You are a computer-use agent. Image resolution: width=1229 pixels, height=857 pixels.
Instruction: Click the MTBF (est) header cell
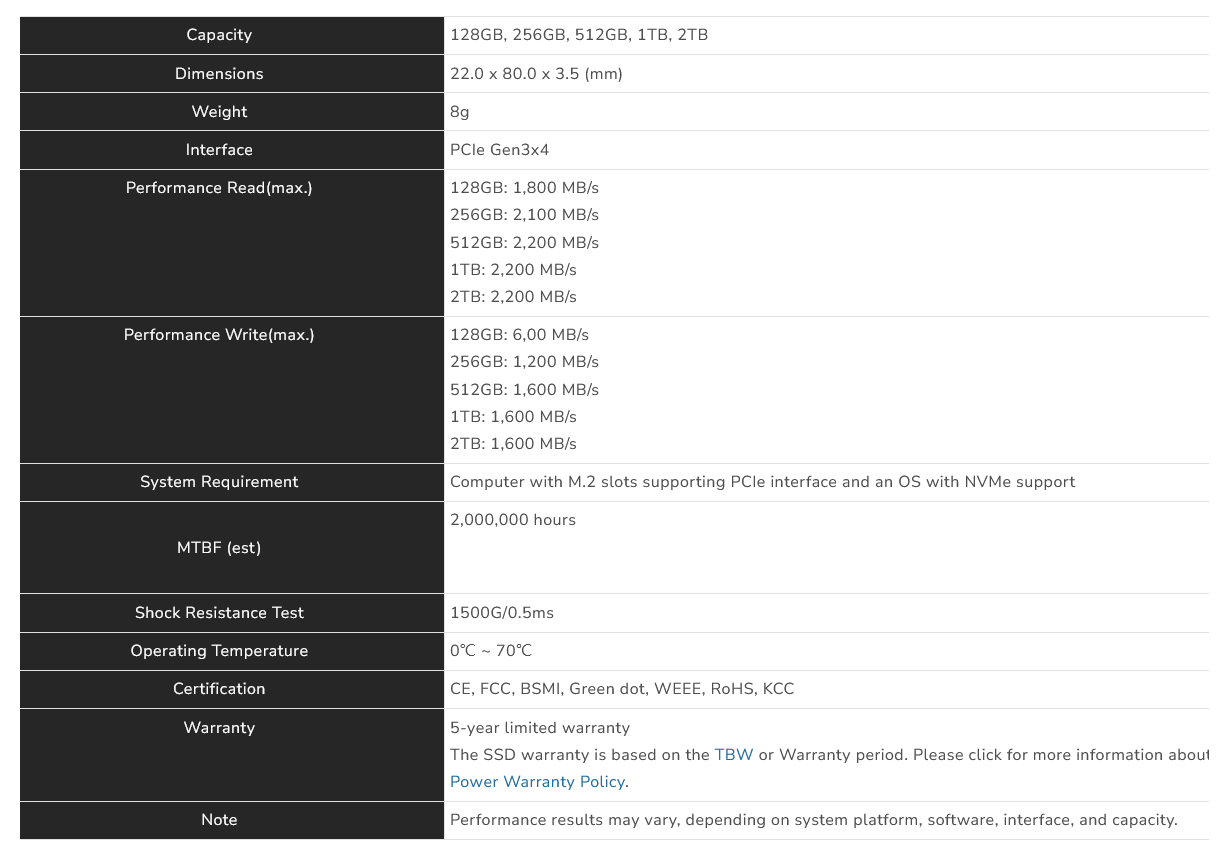pyautogui.click(x=219, y=548)
